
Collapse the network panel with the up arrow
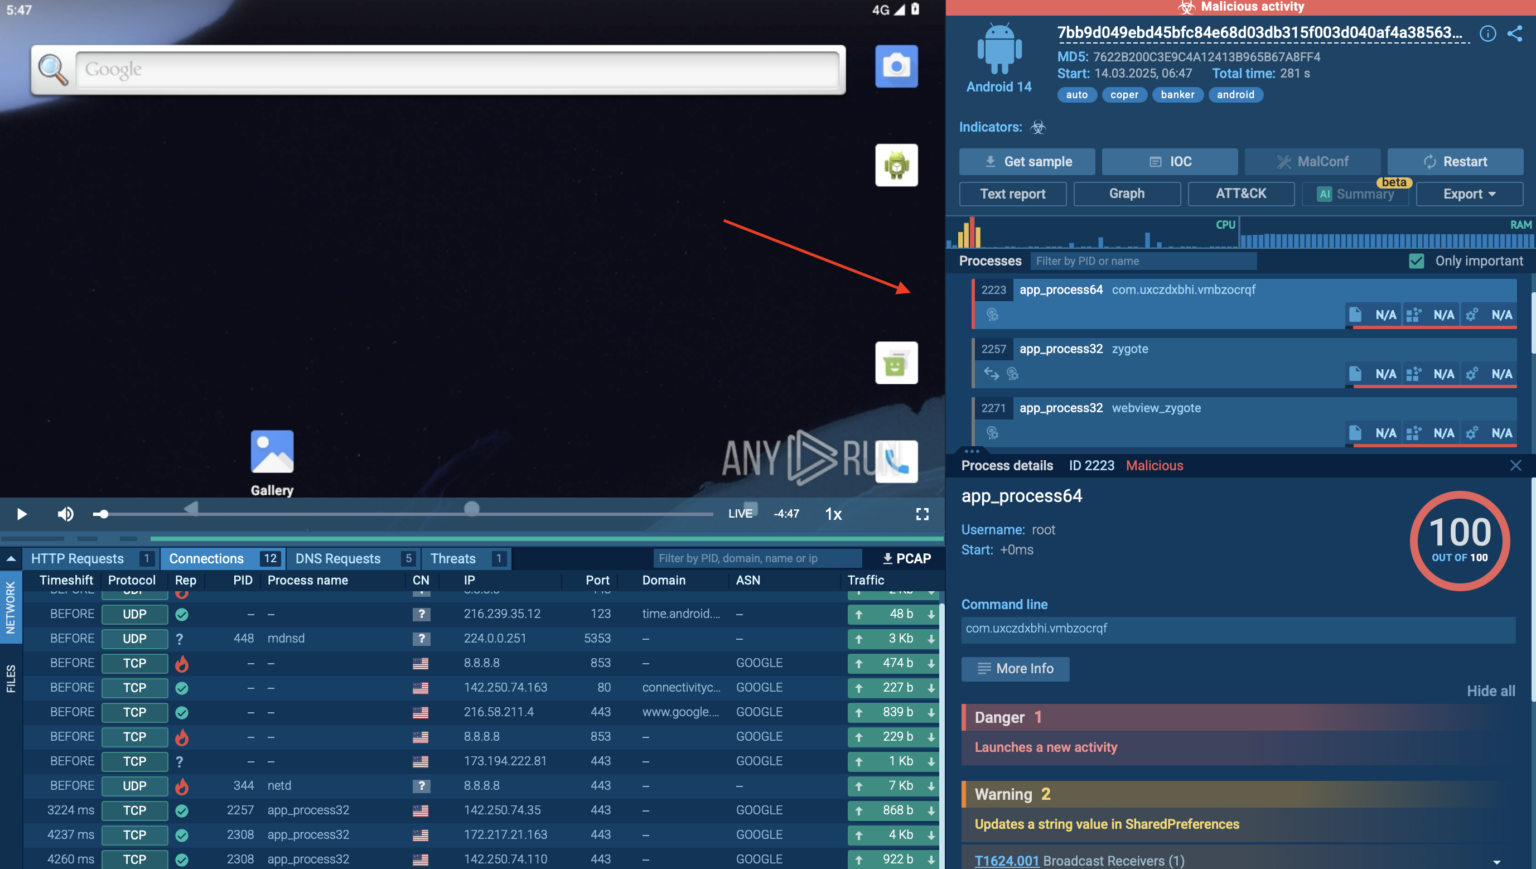coord(11,559)
